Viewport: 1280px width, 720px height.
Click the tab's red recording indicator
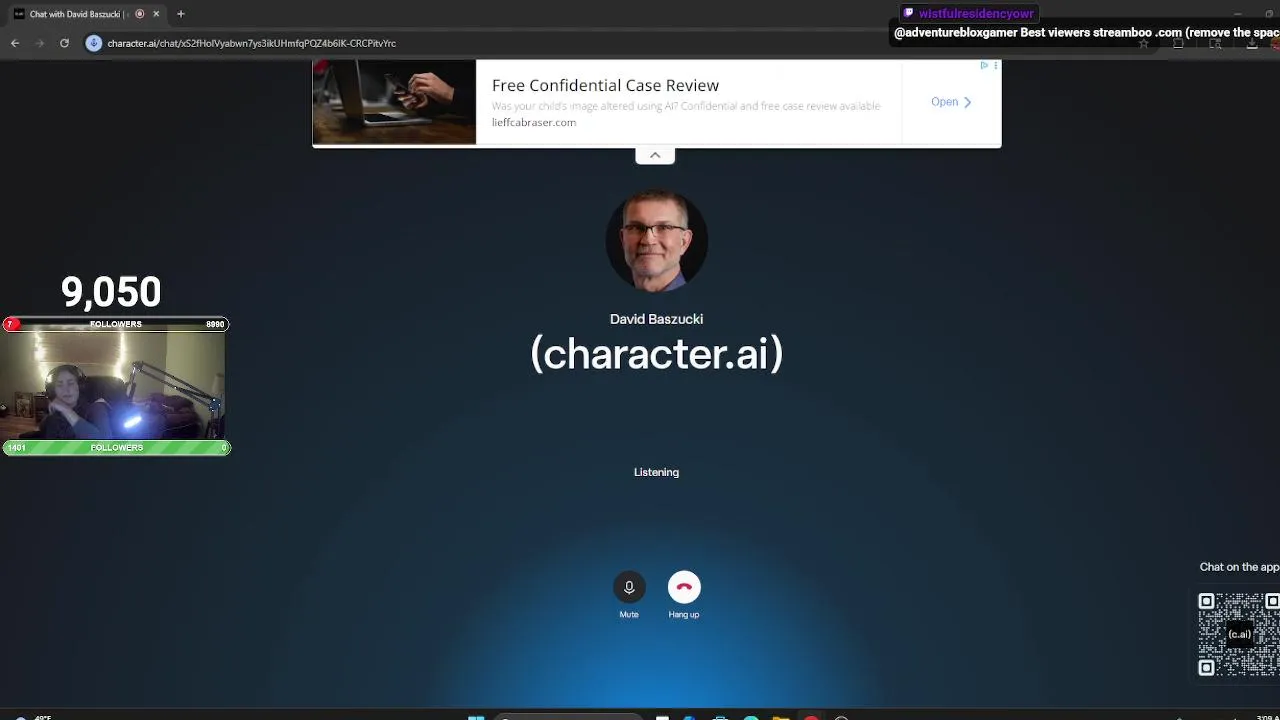[x=140, y=14]
